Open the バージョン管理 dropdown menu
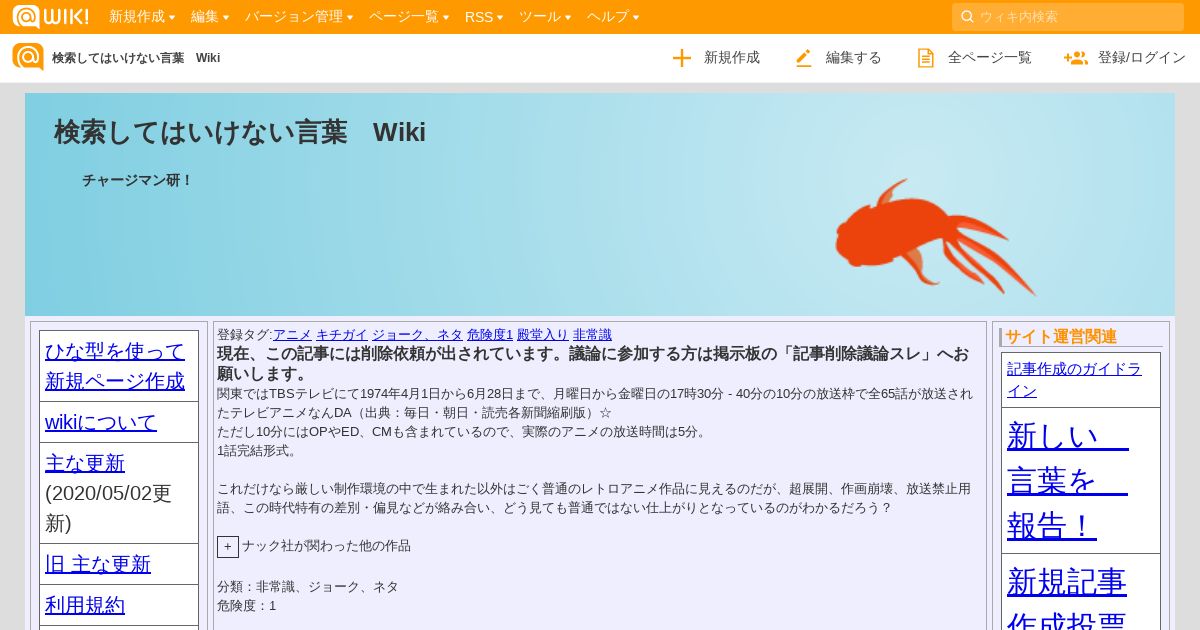The image size is (1200, 630). pos(299,16)
